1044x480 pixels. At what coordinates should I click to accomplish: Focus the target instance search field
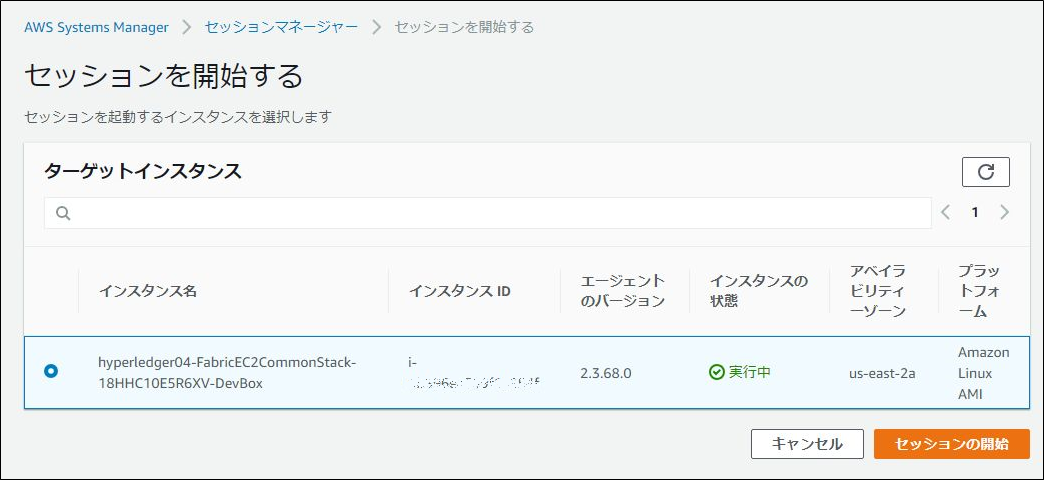pyautogui.click(x=487, y=213)
